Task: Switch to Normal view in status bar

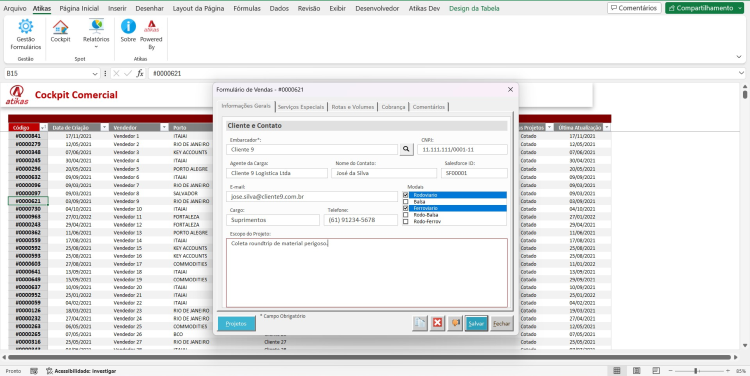Action: (x=617, y=371)
